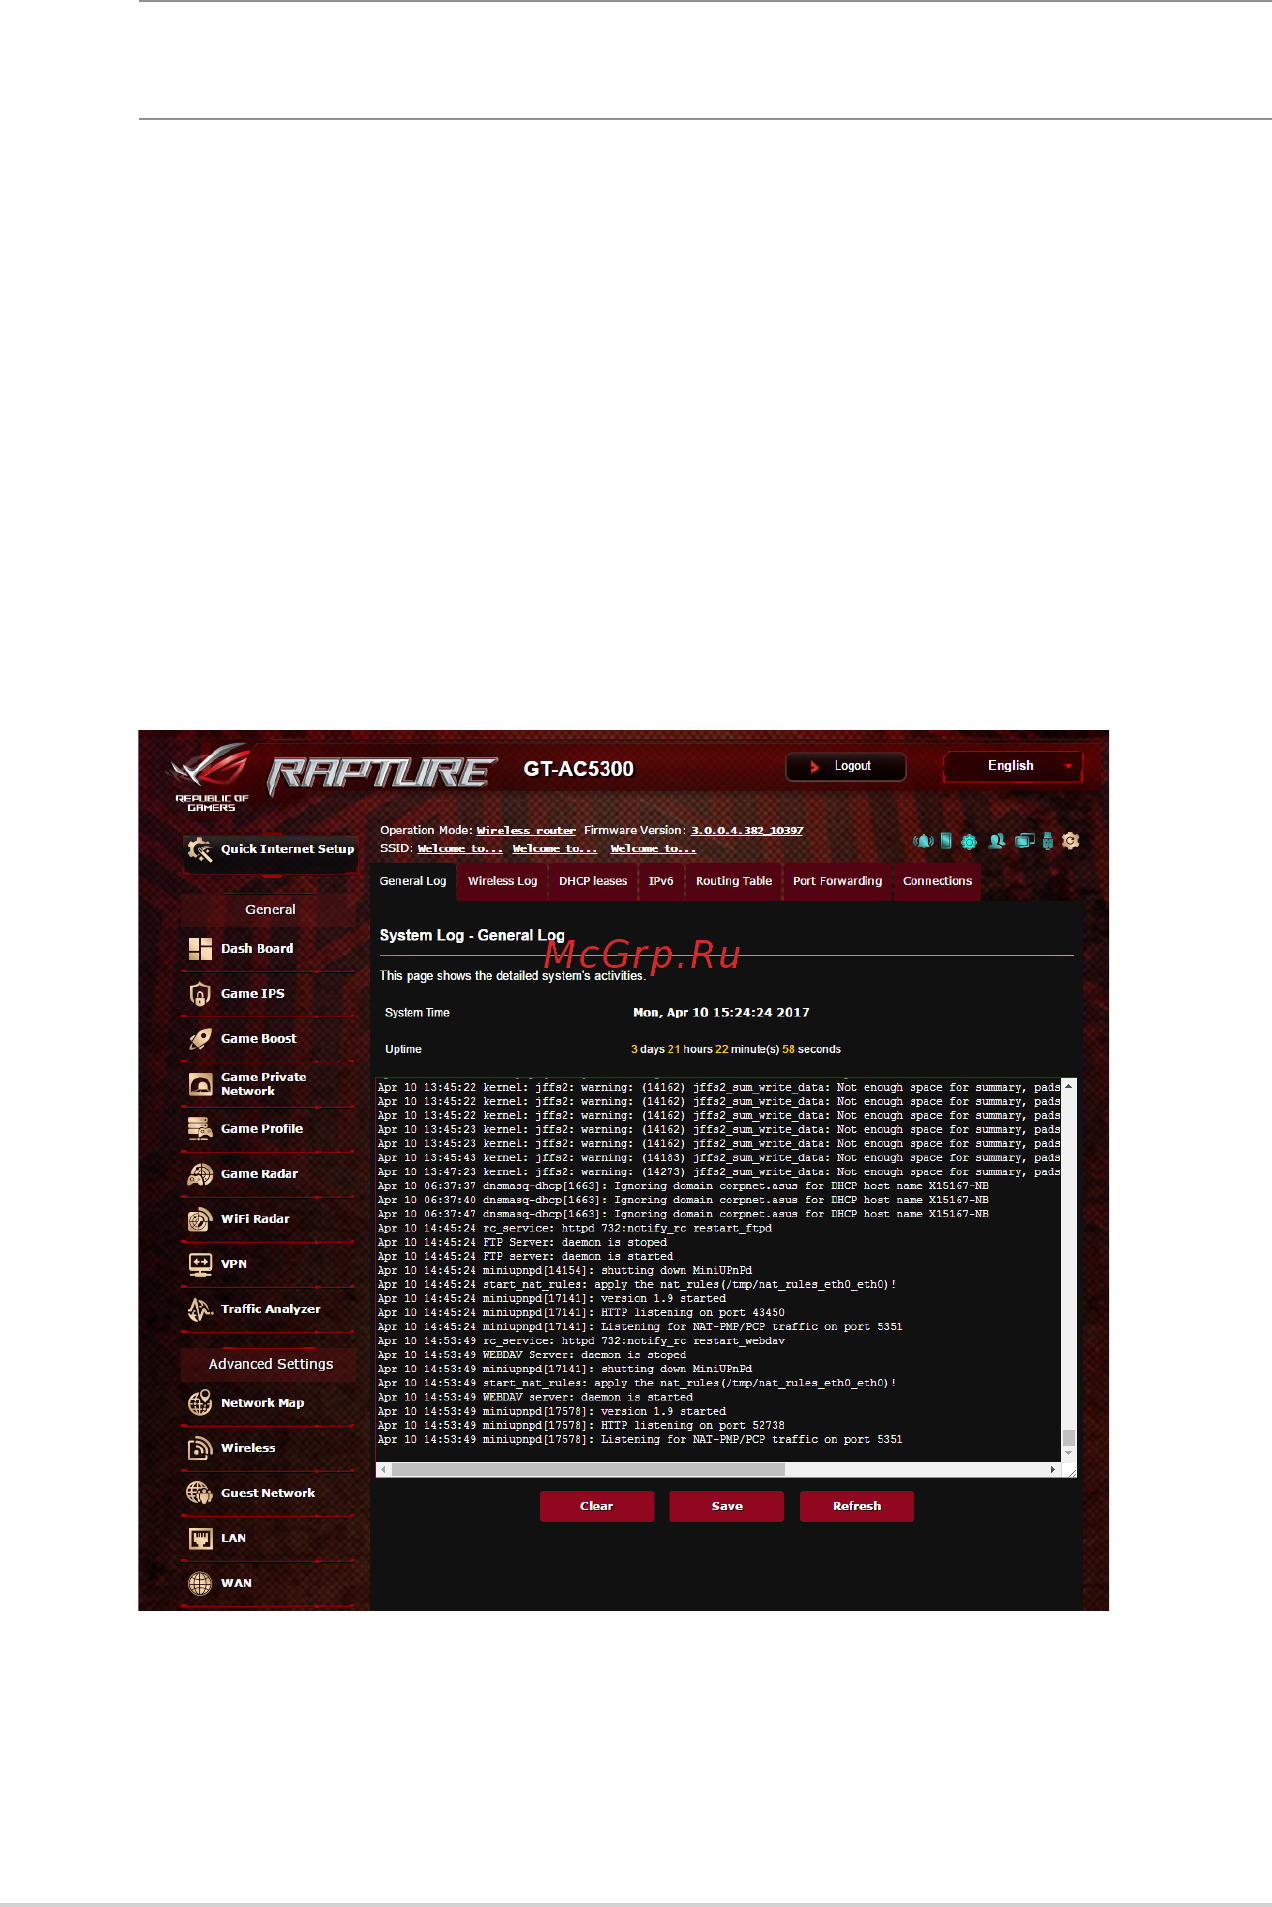The height and width of the screenshot is (1907, 1272).
Task: Open Quick Internet Setup wizard
Action: coord(270,850)
